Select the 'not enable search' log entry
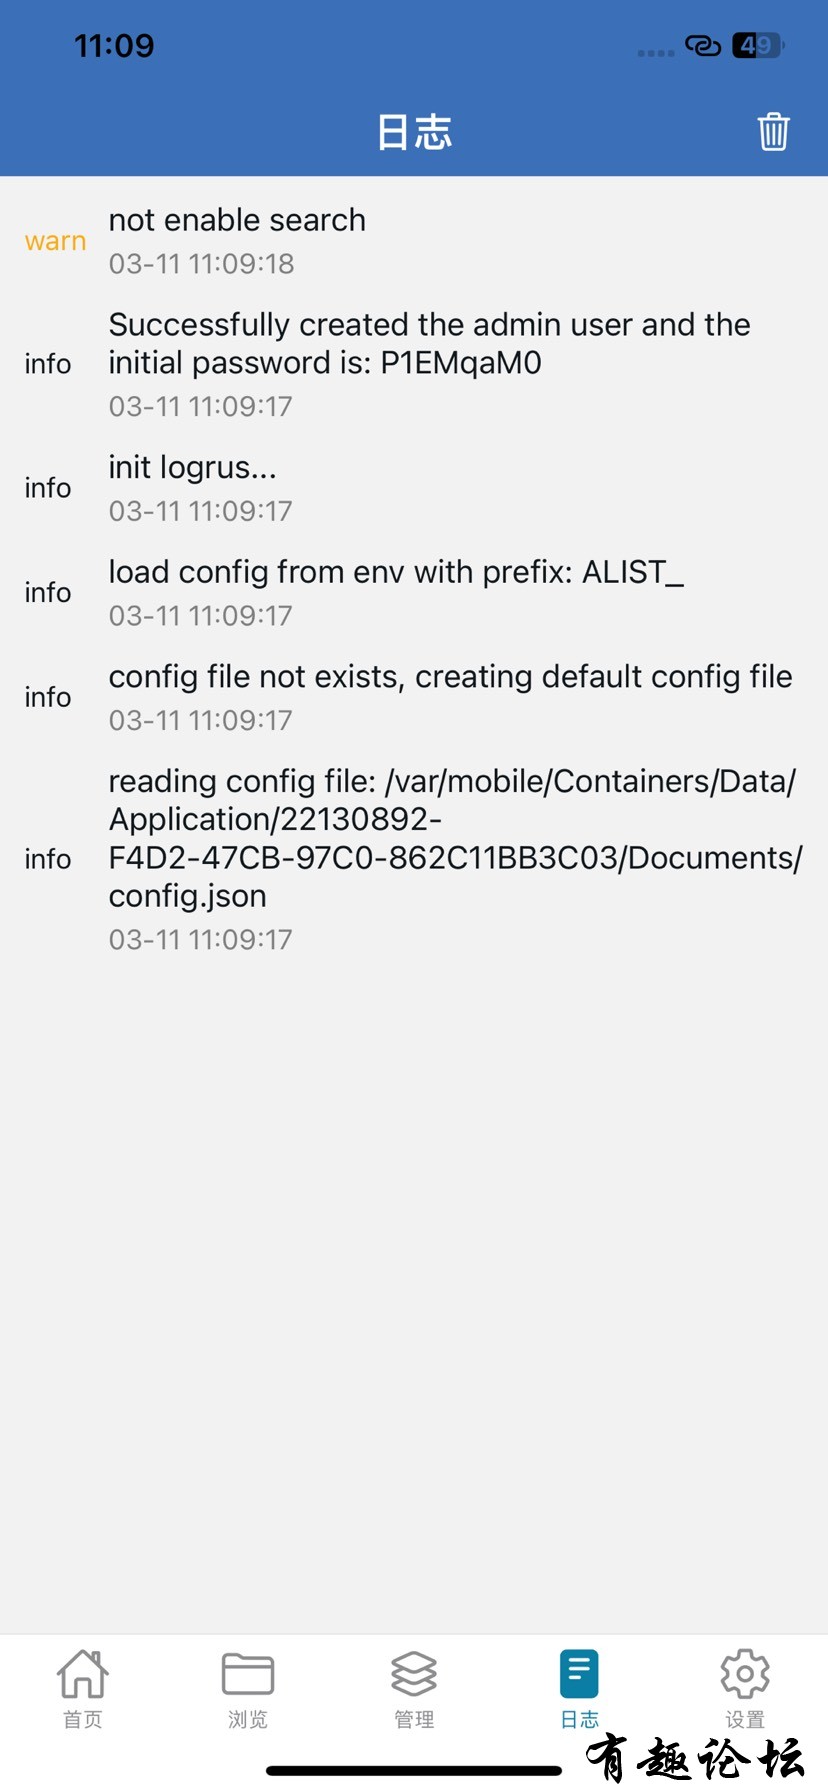Screen dimensions: 828x1792 (414, 241)
